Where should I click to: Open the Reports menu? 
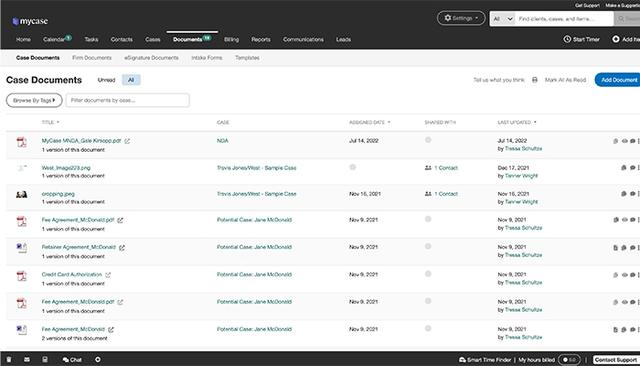261,40
